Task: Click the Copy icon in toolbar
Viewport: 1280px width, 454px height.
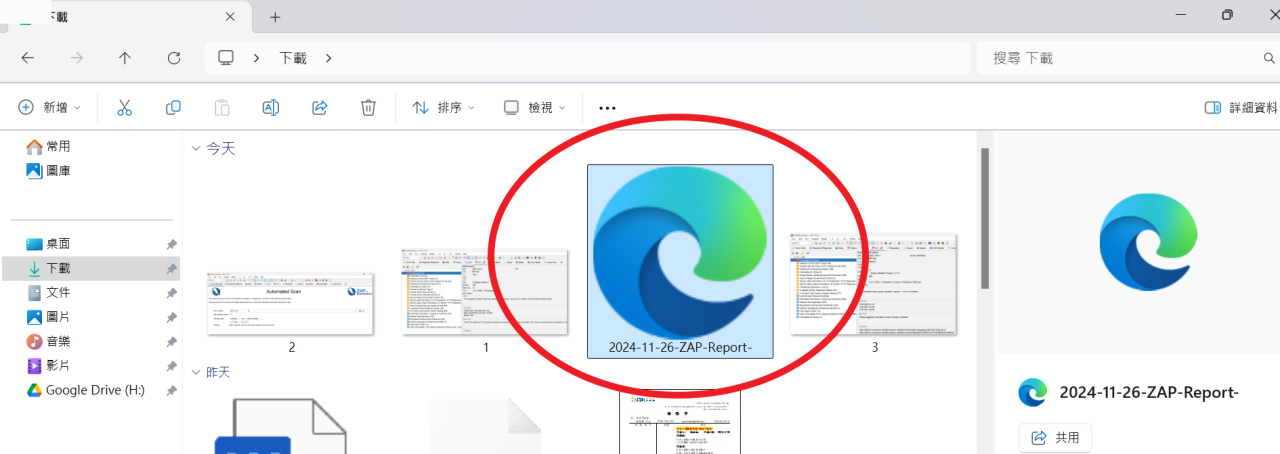Action: [x=173, y=107]
